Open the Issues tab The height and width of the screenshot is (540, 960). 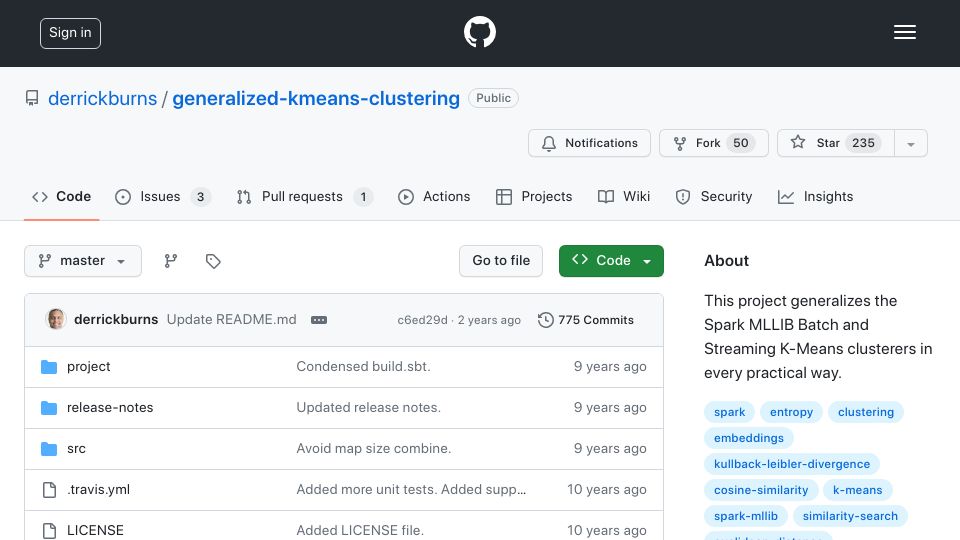point(162,197)
